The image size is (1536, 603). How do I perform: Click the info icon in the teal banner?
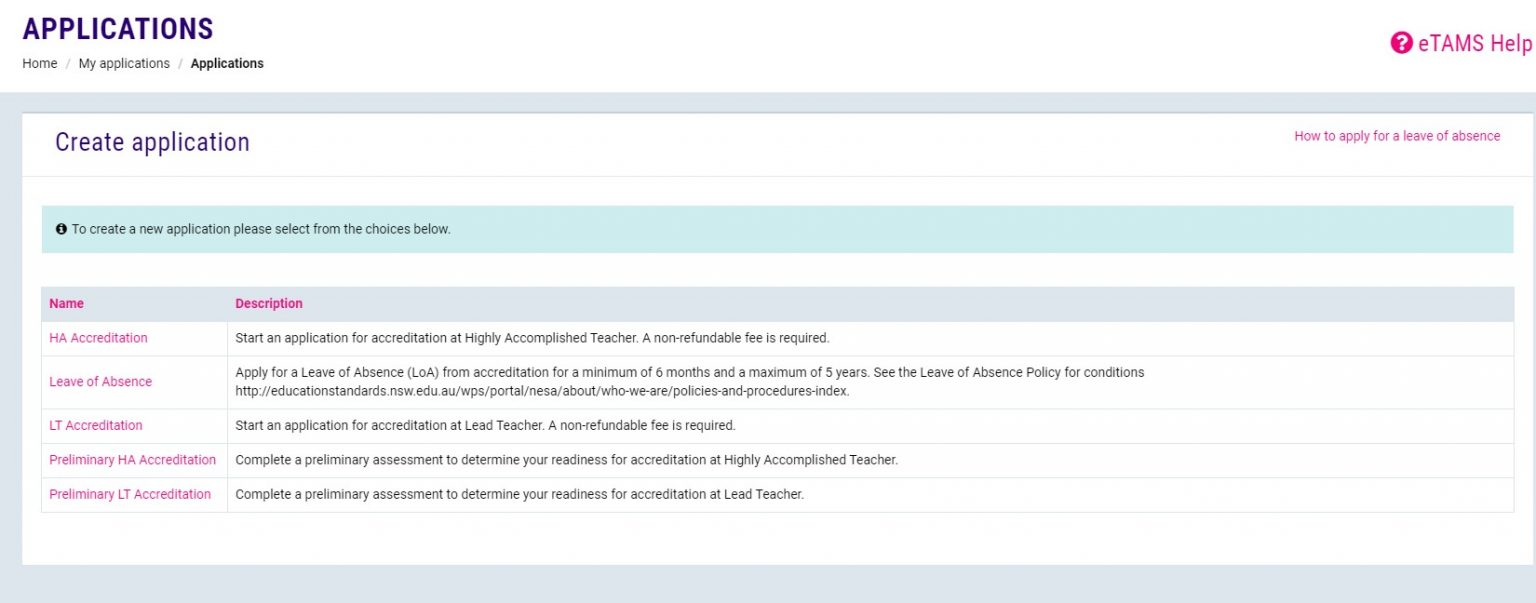point(61,229)
